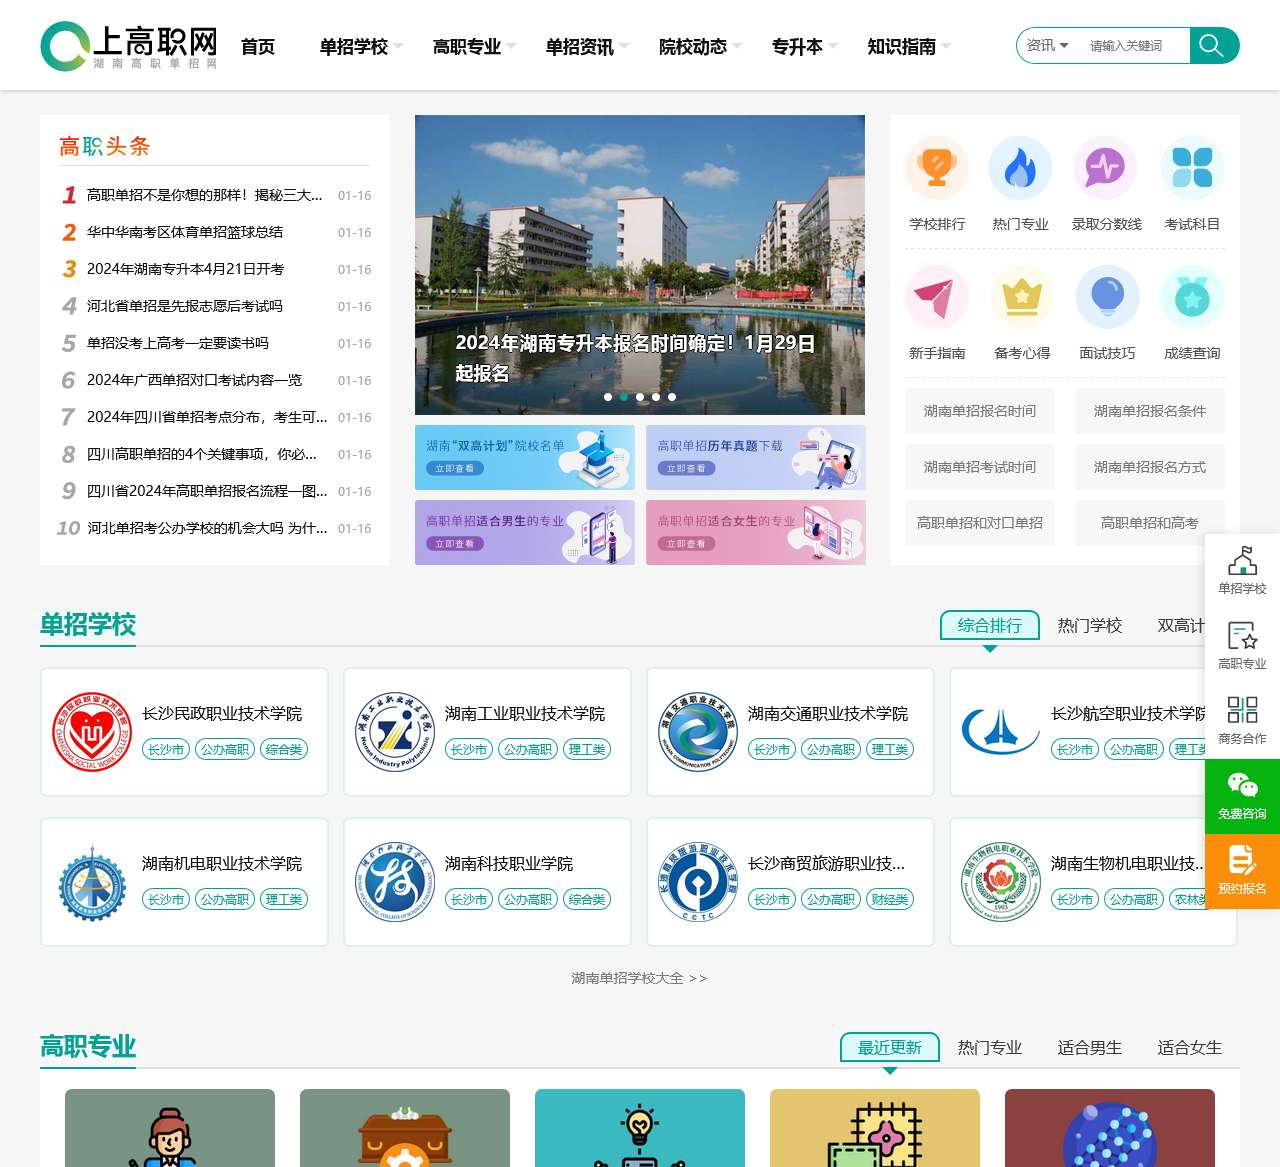1280x1167 pixels.
Task: Click 湖南生物机电职业技术学院 logo
Action: coord(1001,882)
